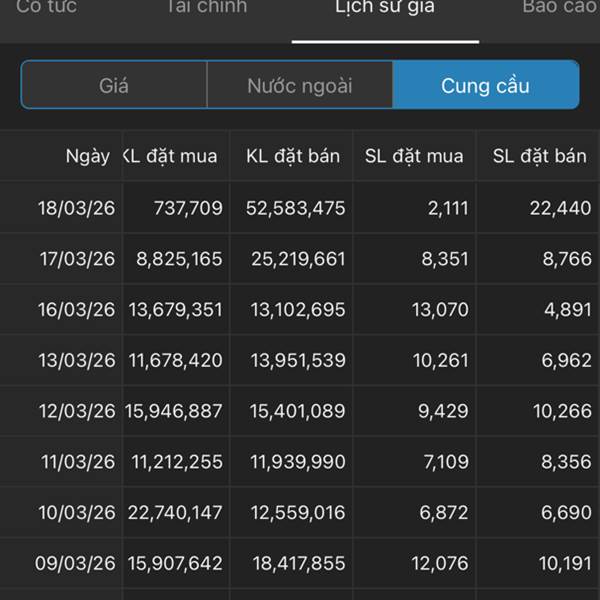This screenshot has width=600, height=600.
Task: Switch to the Giá segment
Action: (114, 85)
